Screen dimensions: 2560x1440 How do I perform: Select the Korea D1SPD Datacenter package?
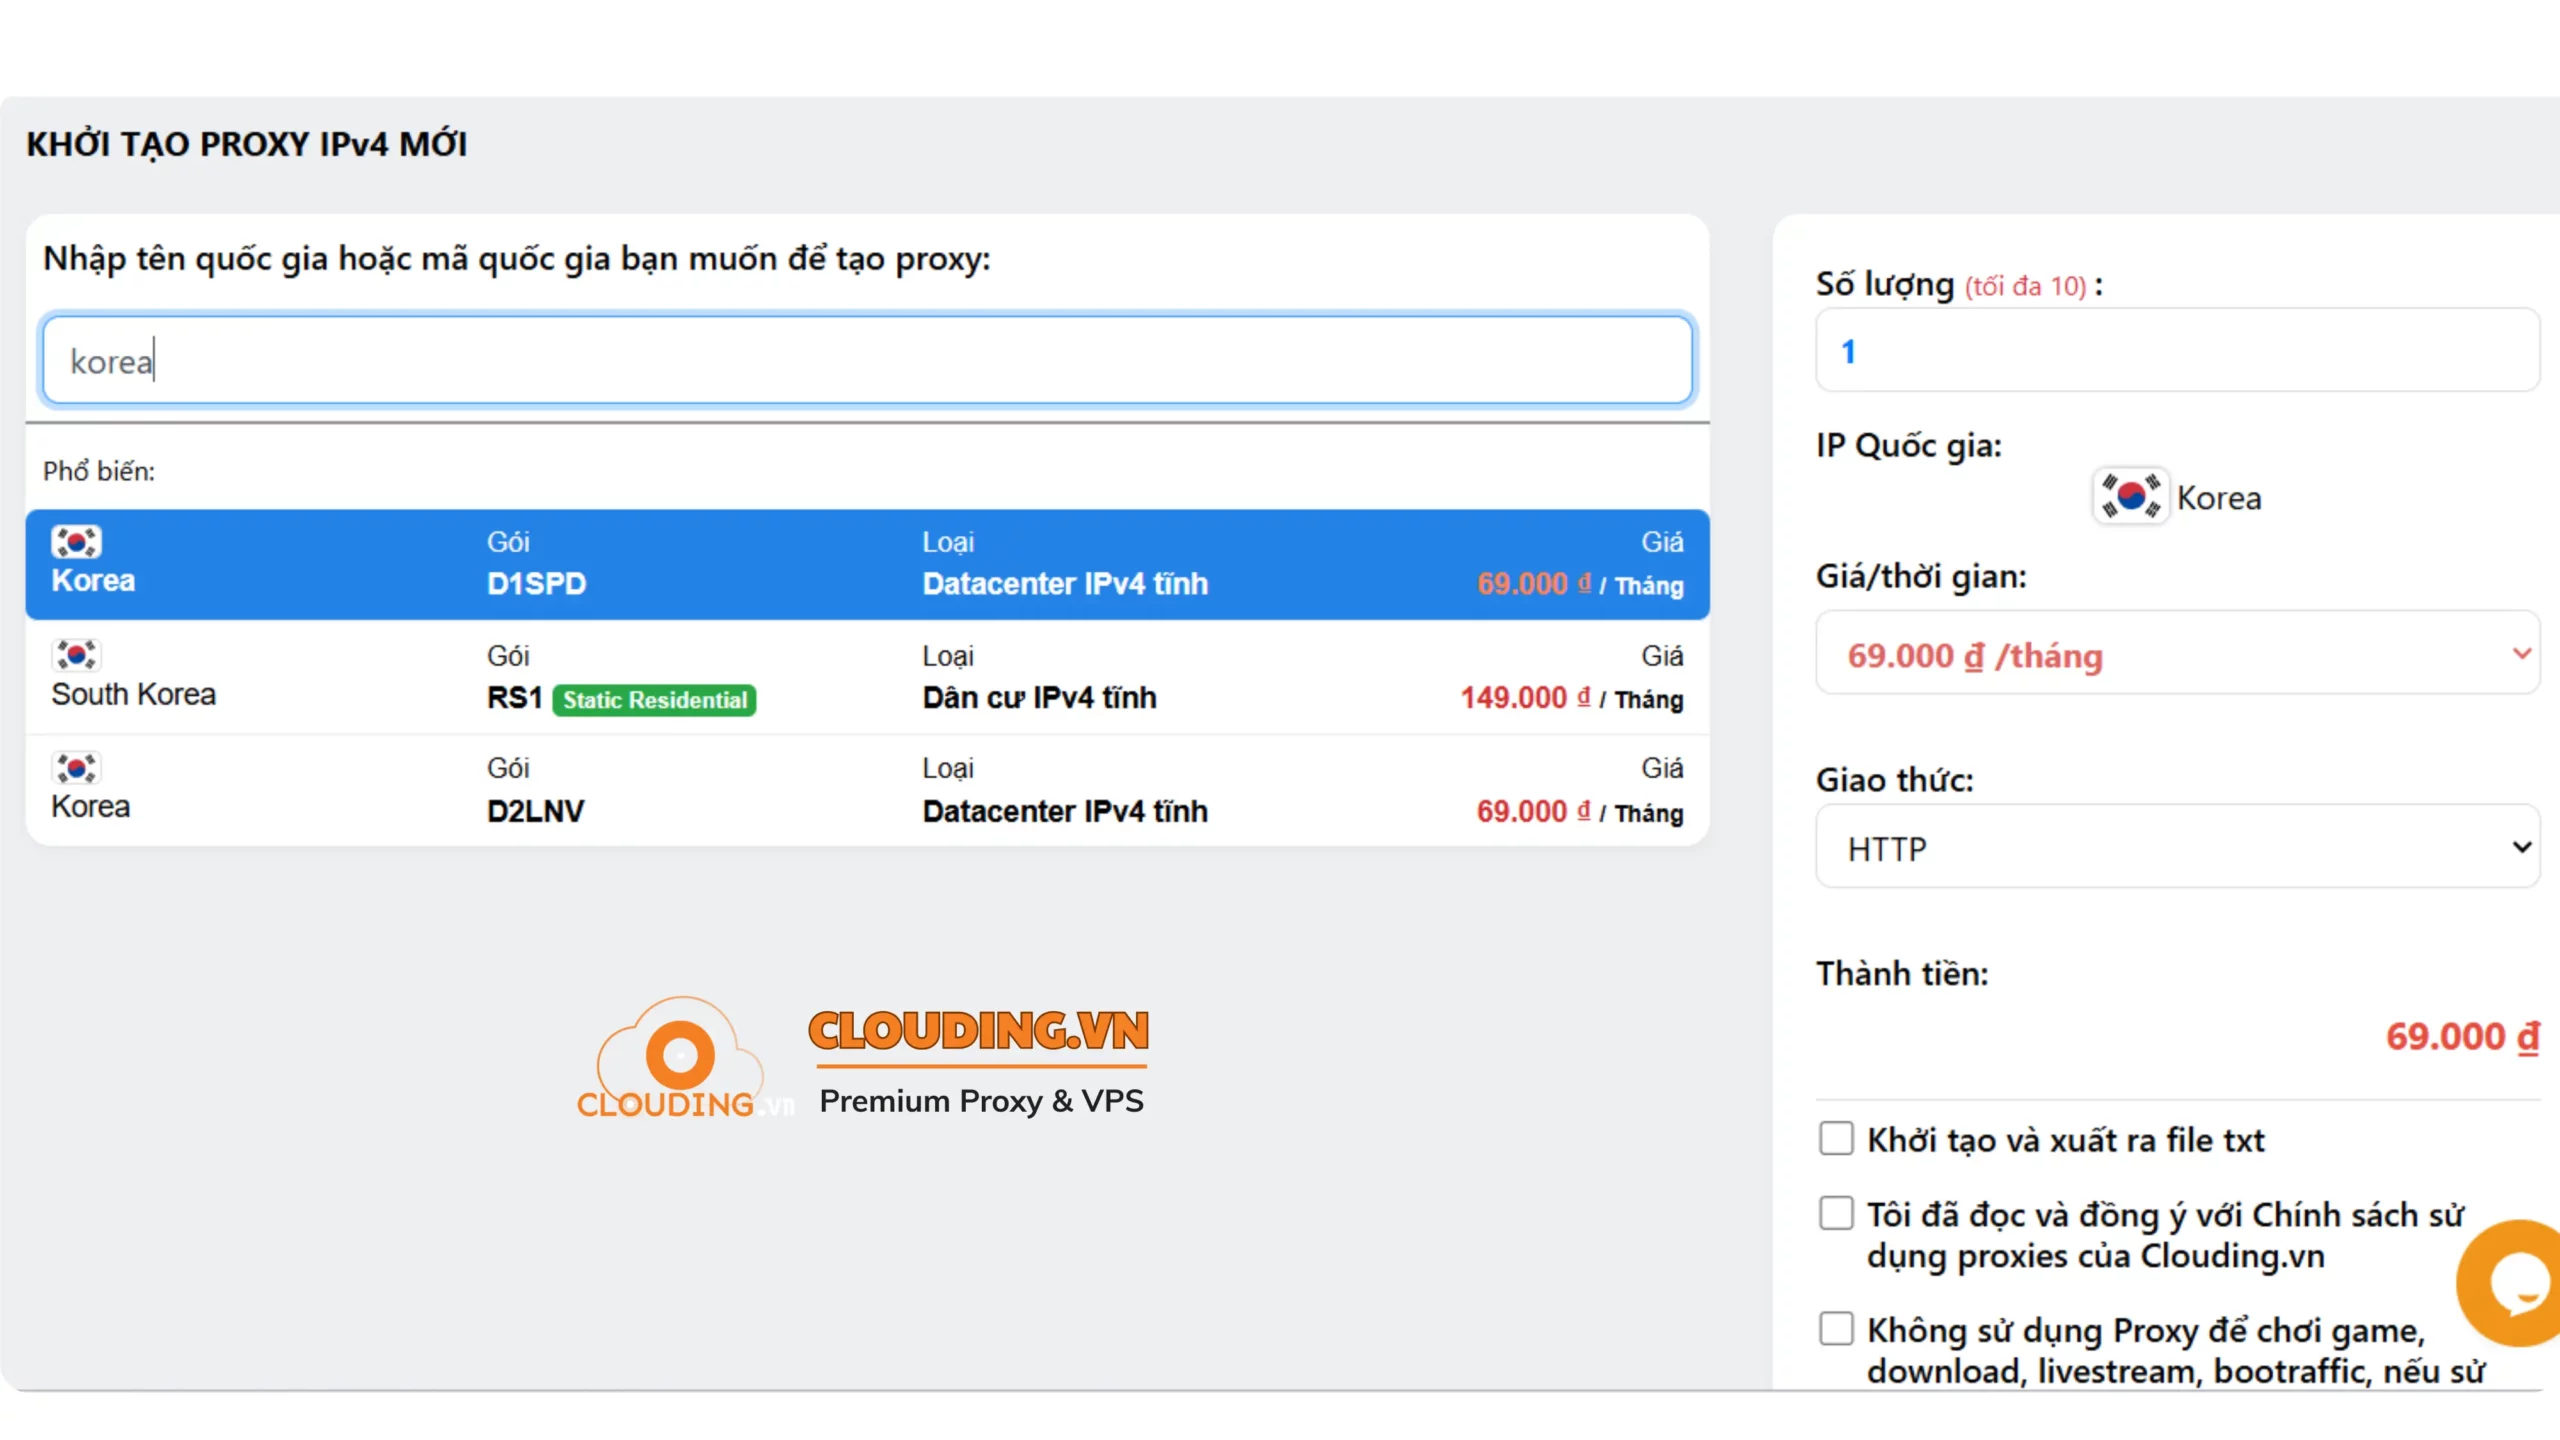click(x=866, y=565)
